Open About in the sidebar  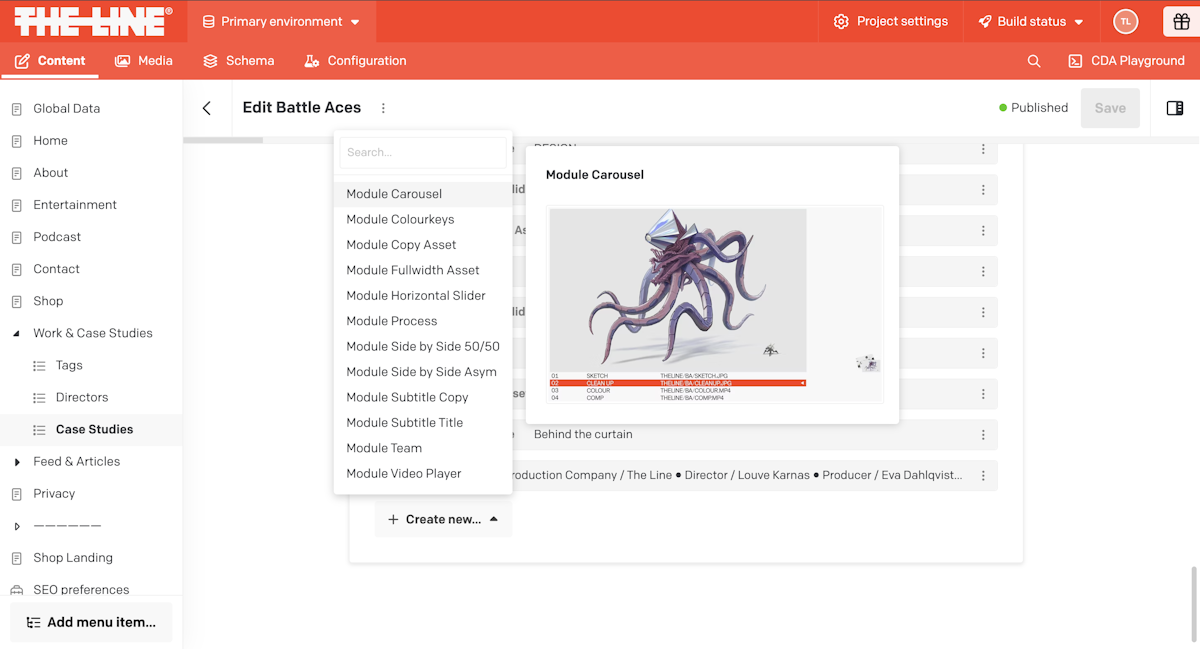pyautogui.click(x=50, y=173)
